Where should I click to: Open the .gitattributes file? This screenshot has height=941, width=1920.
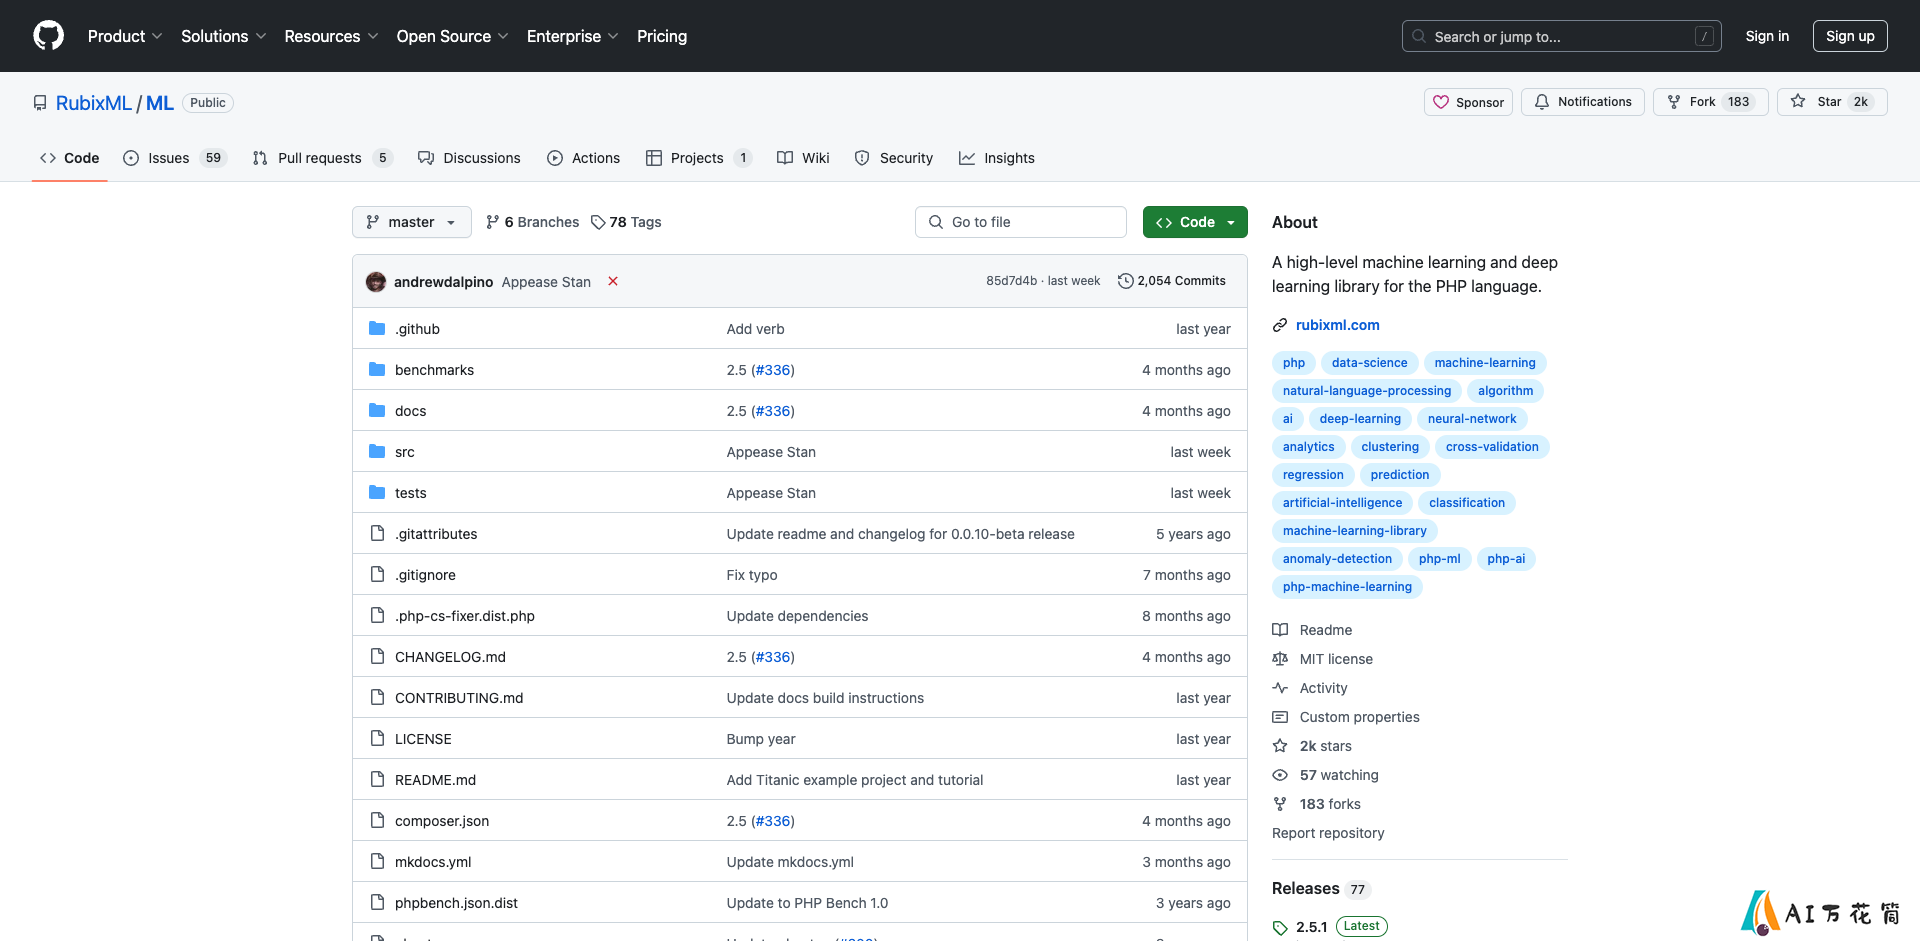click(436, 534)
